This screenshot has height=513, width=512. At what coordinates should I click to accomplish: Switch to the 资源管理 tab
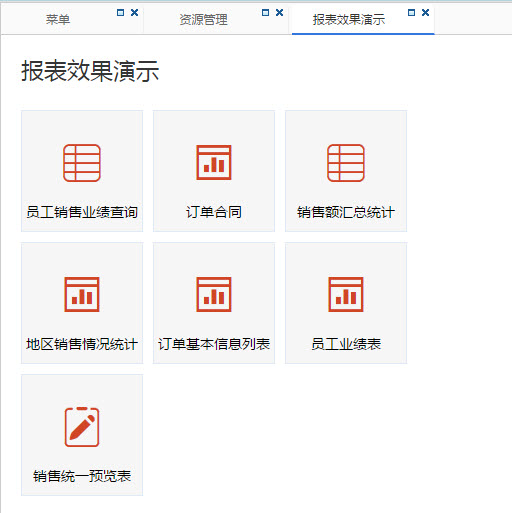pyautogui.click(x=203, y=20)
